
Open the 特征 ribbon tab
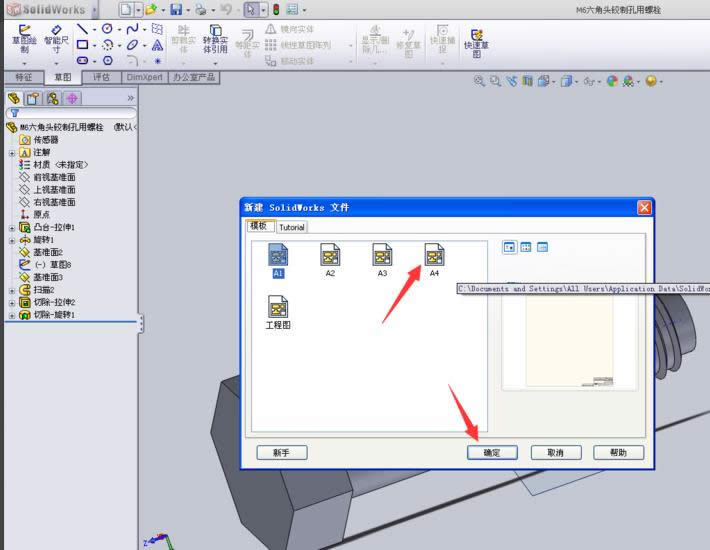coord(24,77)
